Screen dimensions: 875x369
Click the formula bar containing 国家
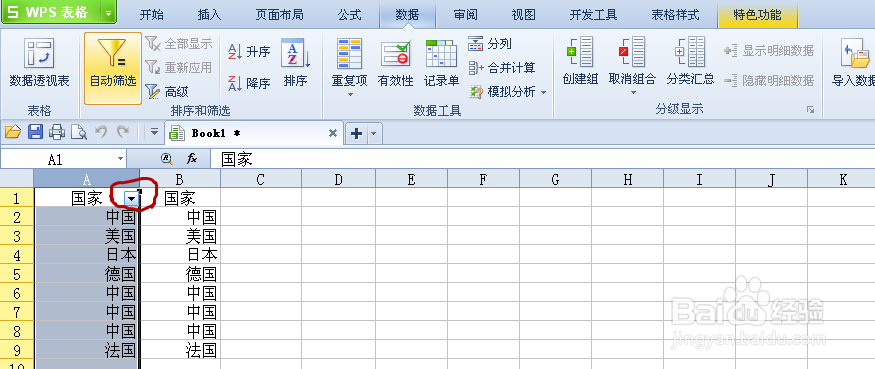(542, 160)
